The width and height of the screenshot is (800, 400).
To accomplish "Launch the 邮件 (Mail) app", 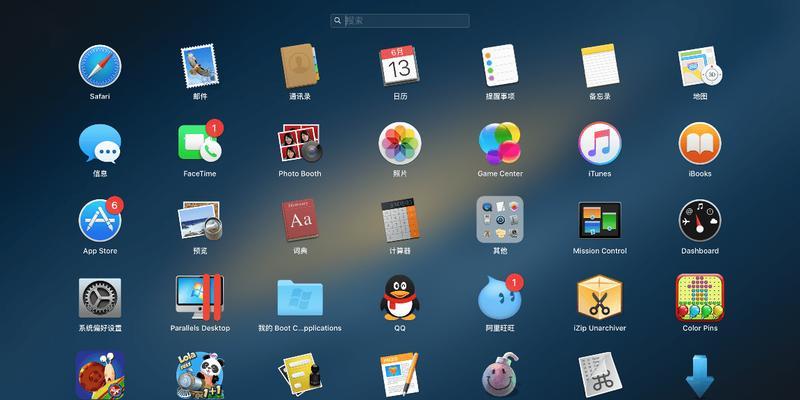I will 200,66.
